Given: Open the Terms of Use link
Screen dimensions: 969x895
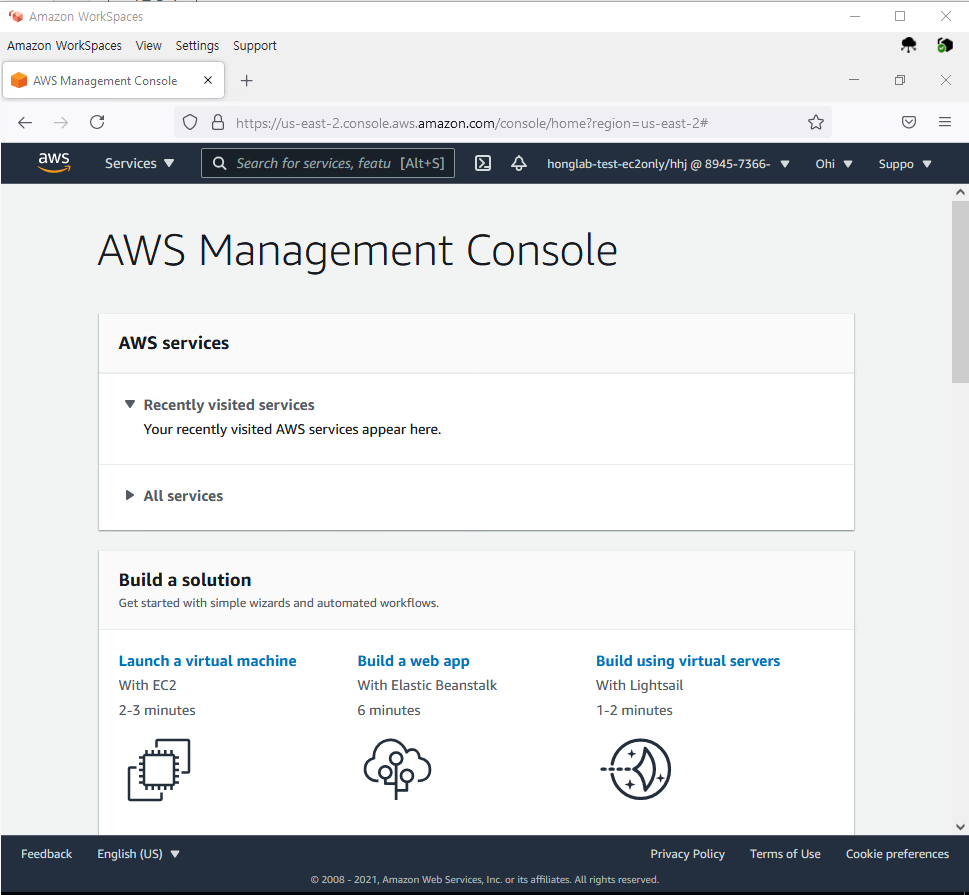Looking at the screenshot, I should tap(785, 854).
